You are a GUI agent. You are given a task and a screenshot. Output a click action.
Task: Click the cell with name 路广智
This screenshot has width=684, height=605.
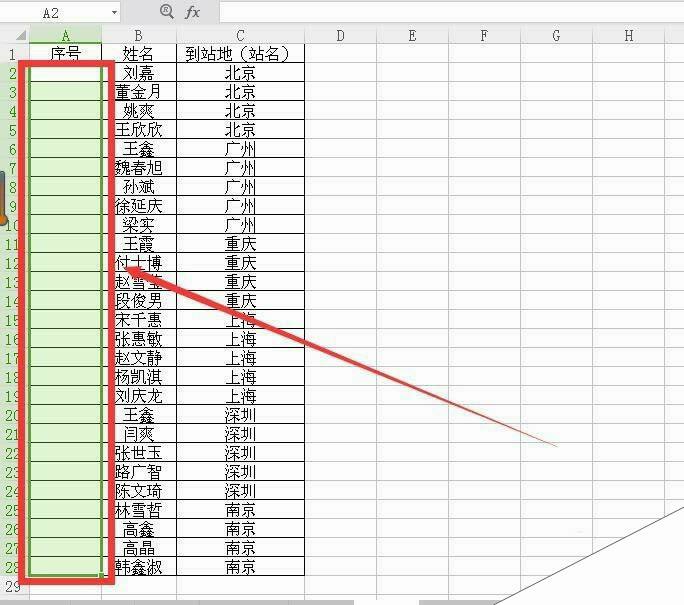tap(139, 472)
